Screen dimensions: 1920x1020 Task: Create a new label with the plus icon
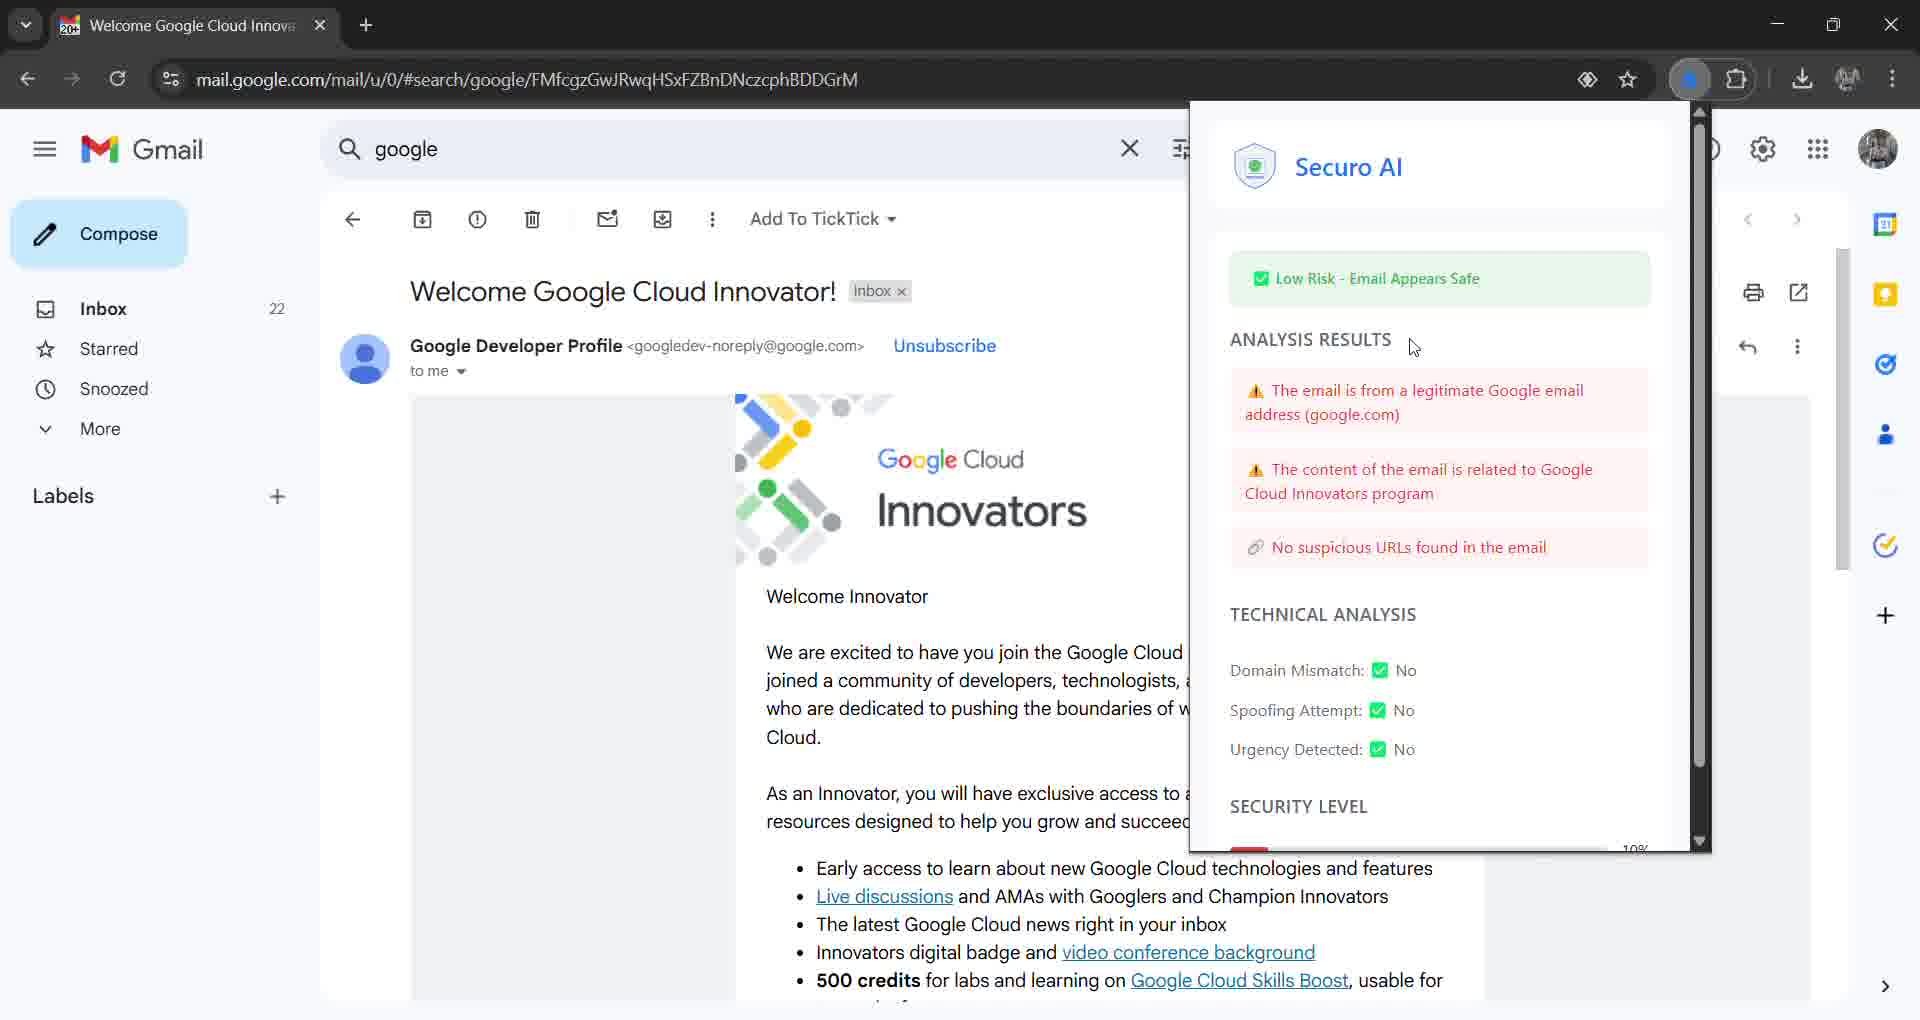point(277,497)
